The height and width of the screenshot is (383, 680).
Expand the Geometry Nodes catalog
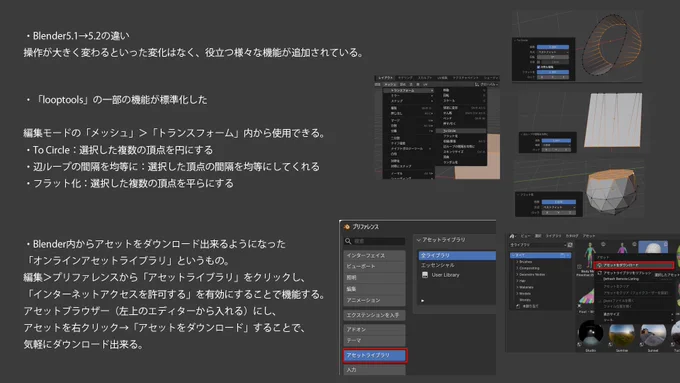click(517, 275)
